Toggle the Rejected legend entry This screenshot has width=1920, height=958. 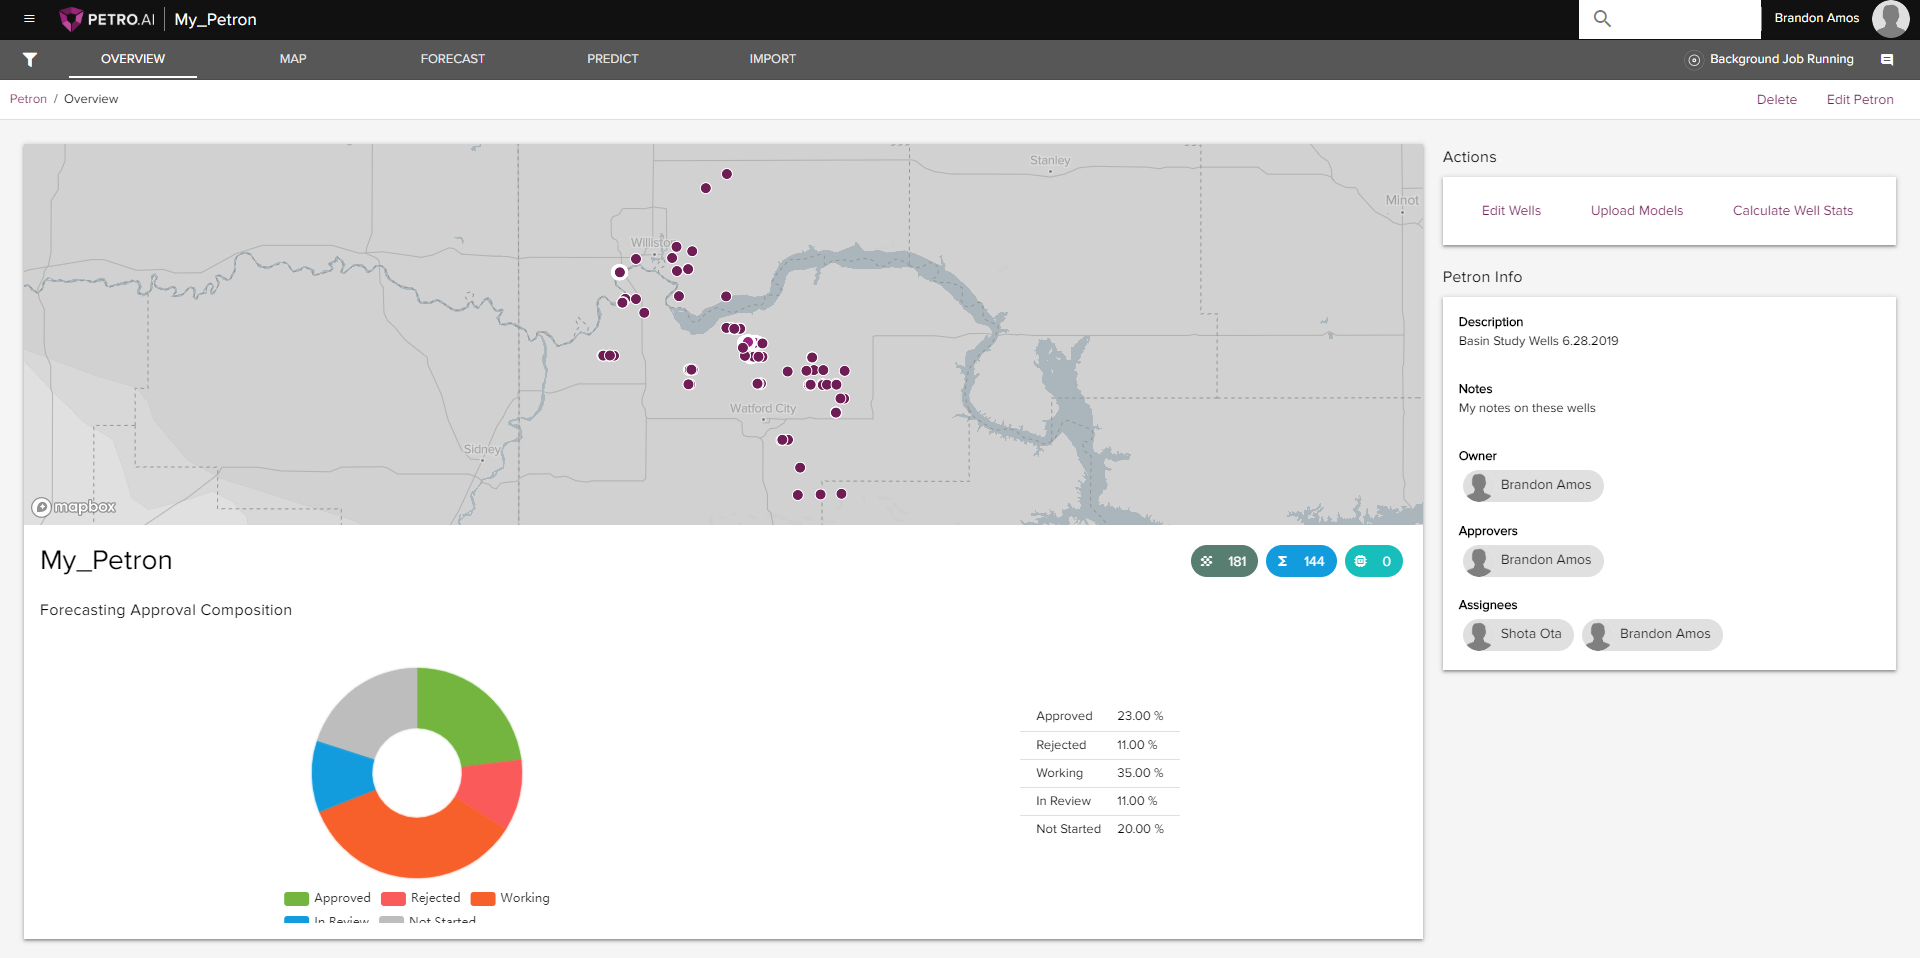(421, 898)
